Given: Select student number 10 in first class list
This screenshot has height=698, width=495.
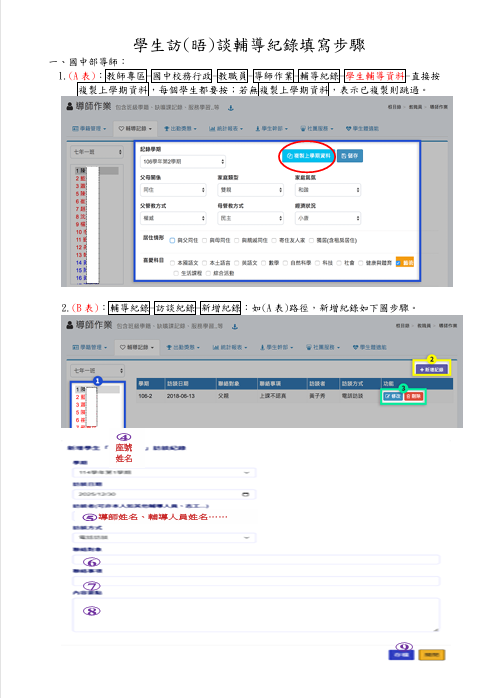Looking at the screenshot, I should (81, 232).
